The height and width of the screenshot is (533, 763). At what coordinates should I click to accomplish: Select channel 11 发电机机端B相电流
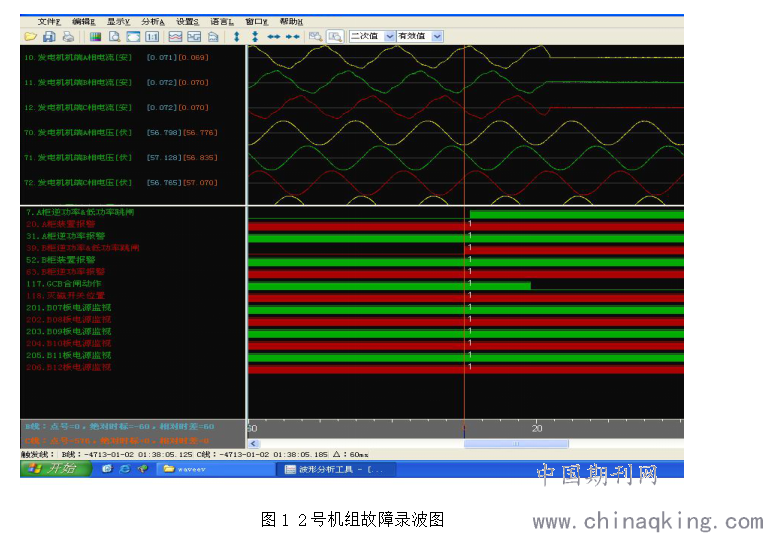pyautogui.click(x=78, y=82)
